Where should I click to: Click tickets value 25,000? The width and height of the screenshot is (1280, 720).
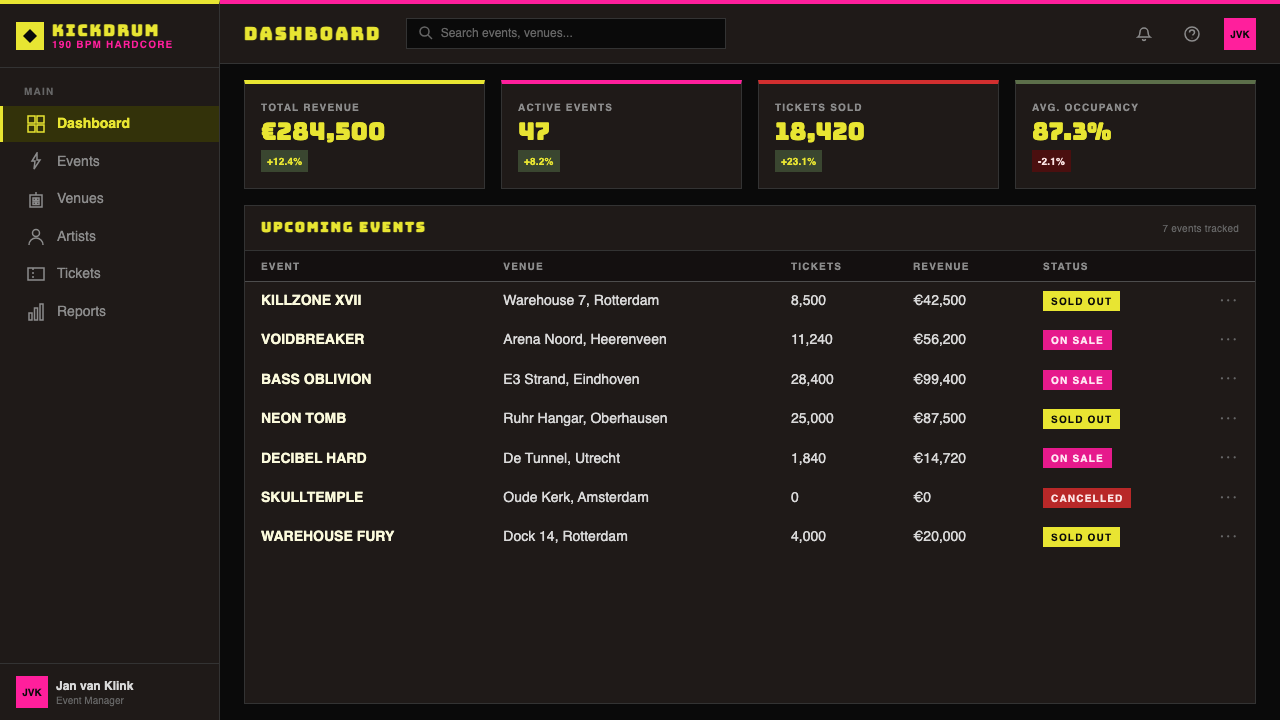[x=812, y=418]
